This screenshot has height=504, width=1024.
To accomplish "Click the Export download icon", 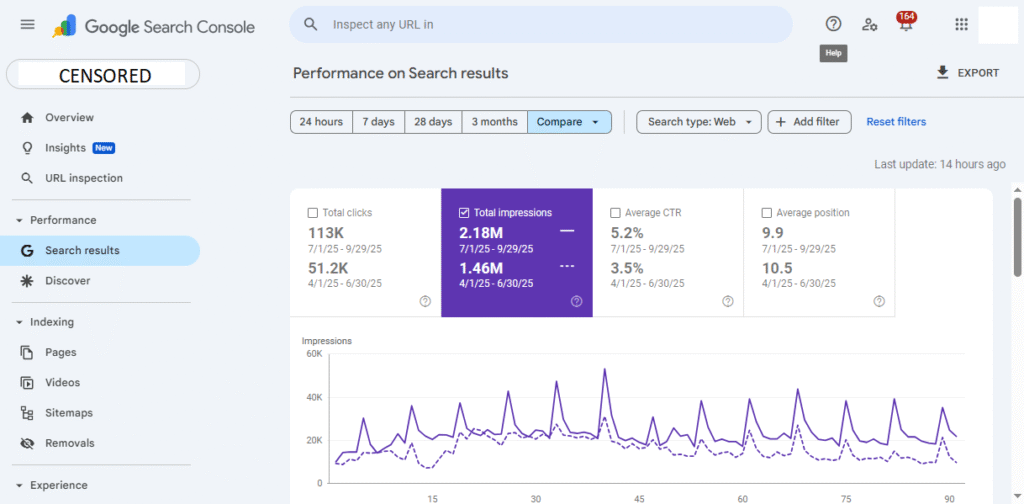I will click(942, 73).
